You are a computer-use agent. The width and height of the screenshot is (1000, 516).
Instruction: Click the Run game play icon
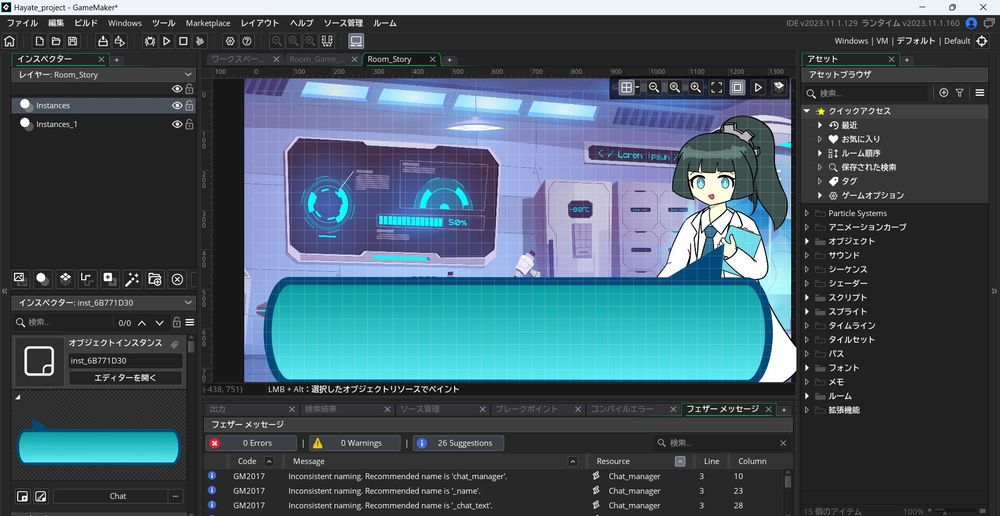[166, 41]
